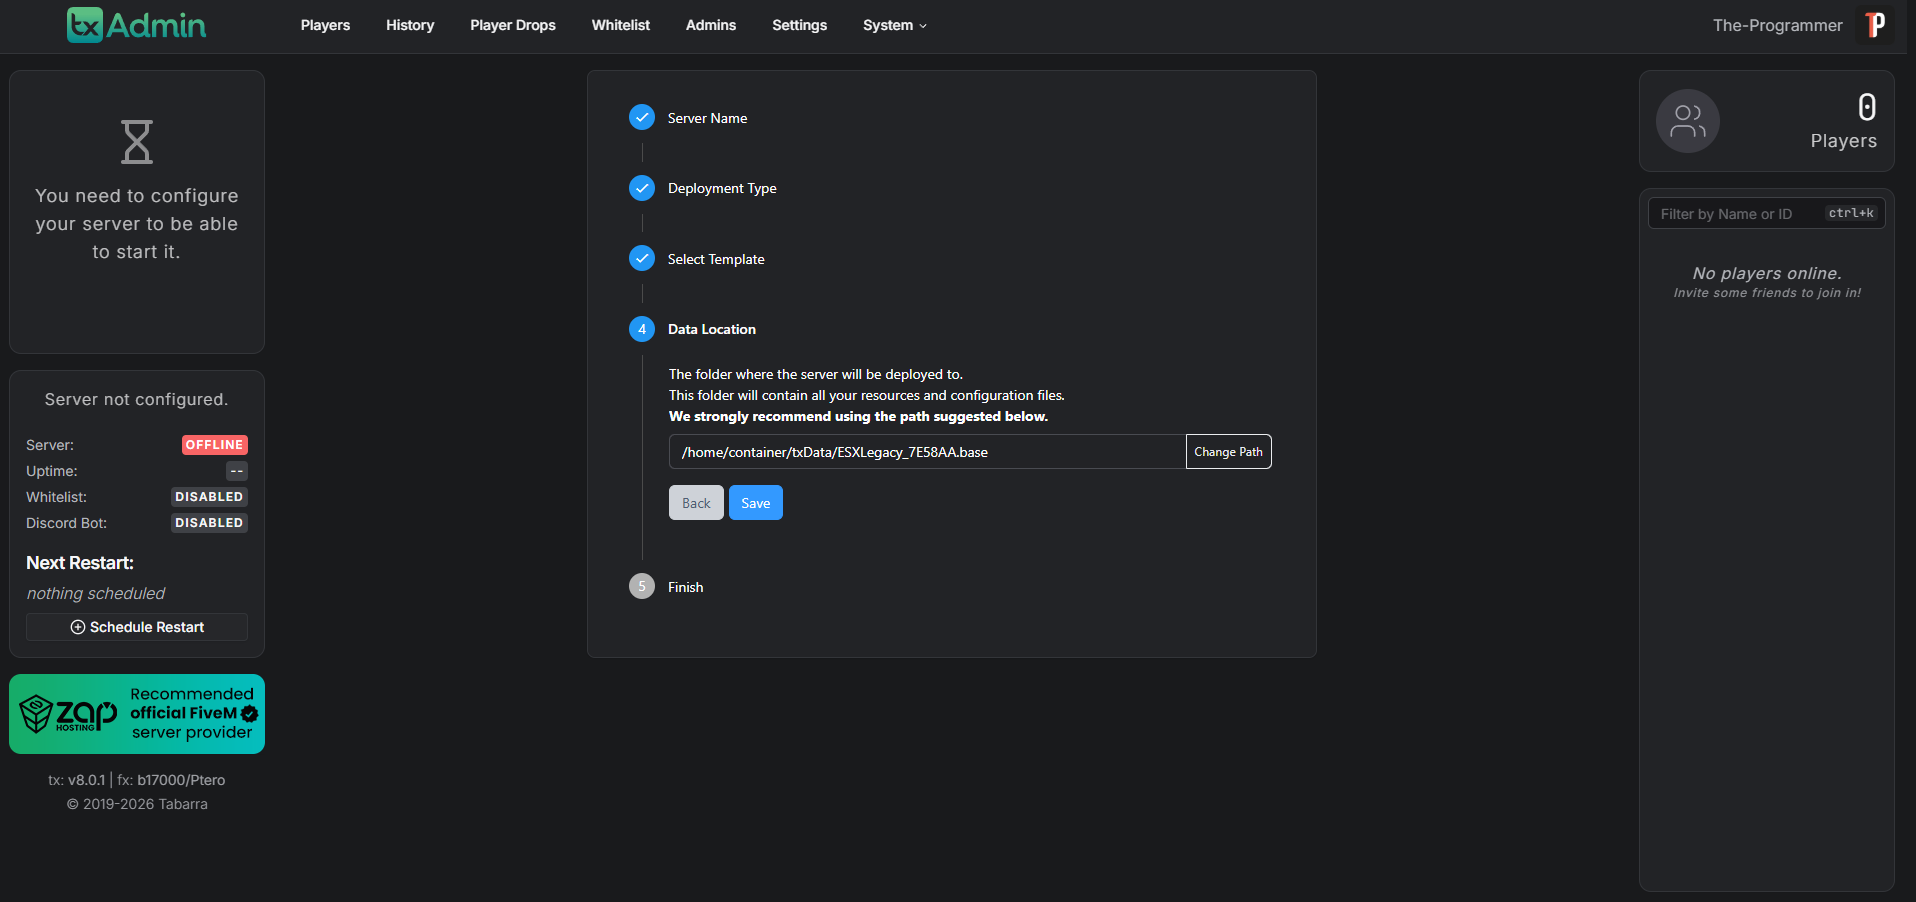Expand the System dropdown menu
The height and width of the screenshot is (902, 1916).
coord(894,25)
